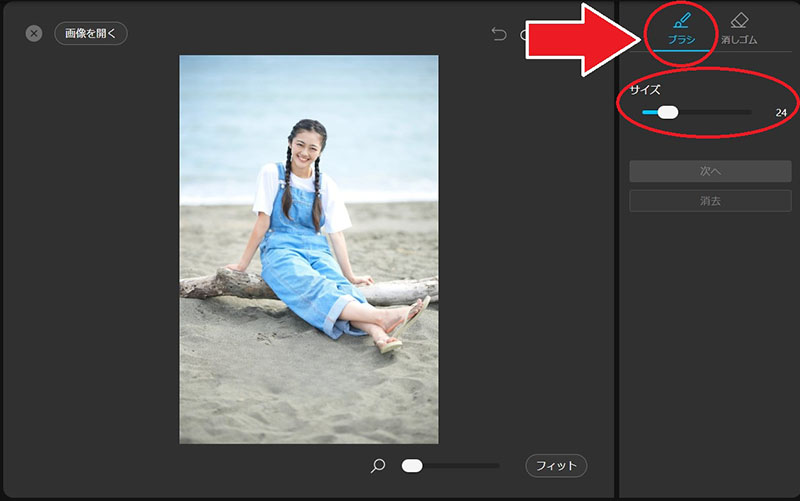Viewport: 800px width, 501px height.
Task: Click on the beach photo canvas
Action: tap(309, 249)
